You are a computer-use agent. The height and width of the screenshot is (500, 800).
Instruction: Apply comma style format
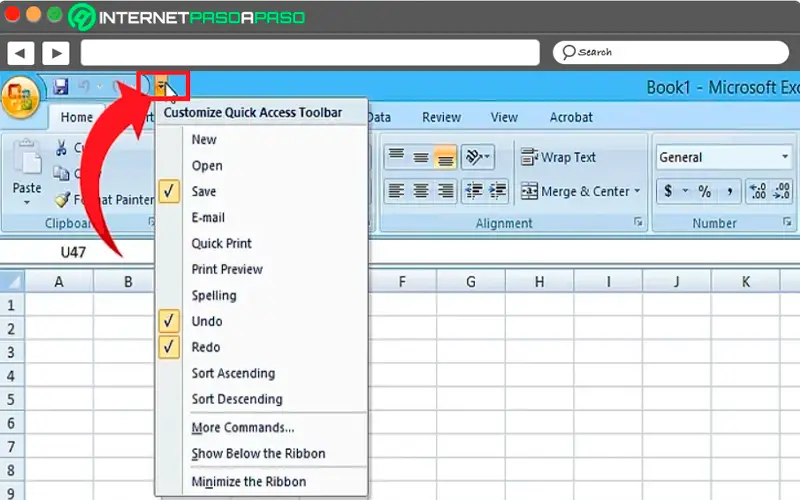730,191
